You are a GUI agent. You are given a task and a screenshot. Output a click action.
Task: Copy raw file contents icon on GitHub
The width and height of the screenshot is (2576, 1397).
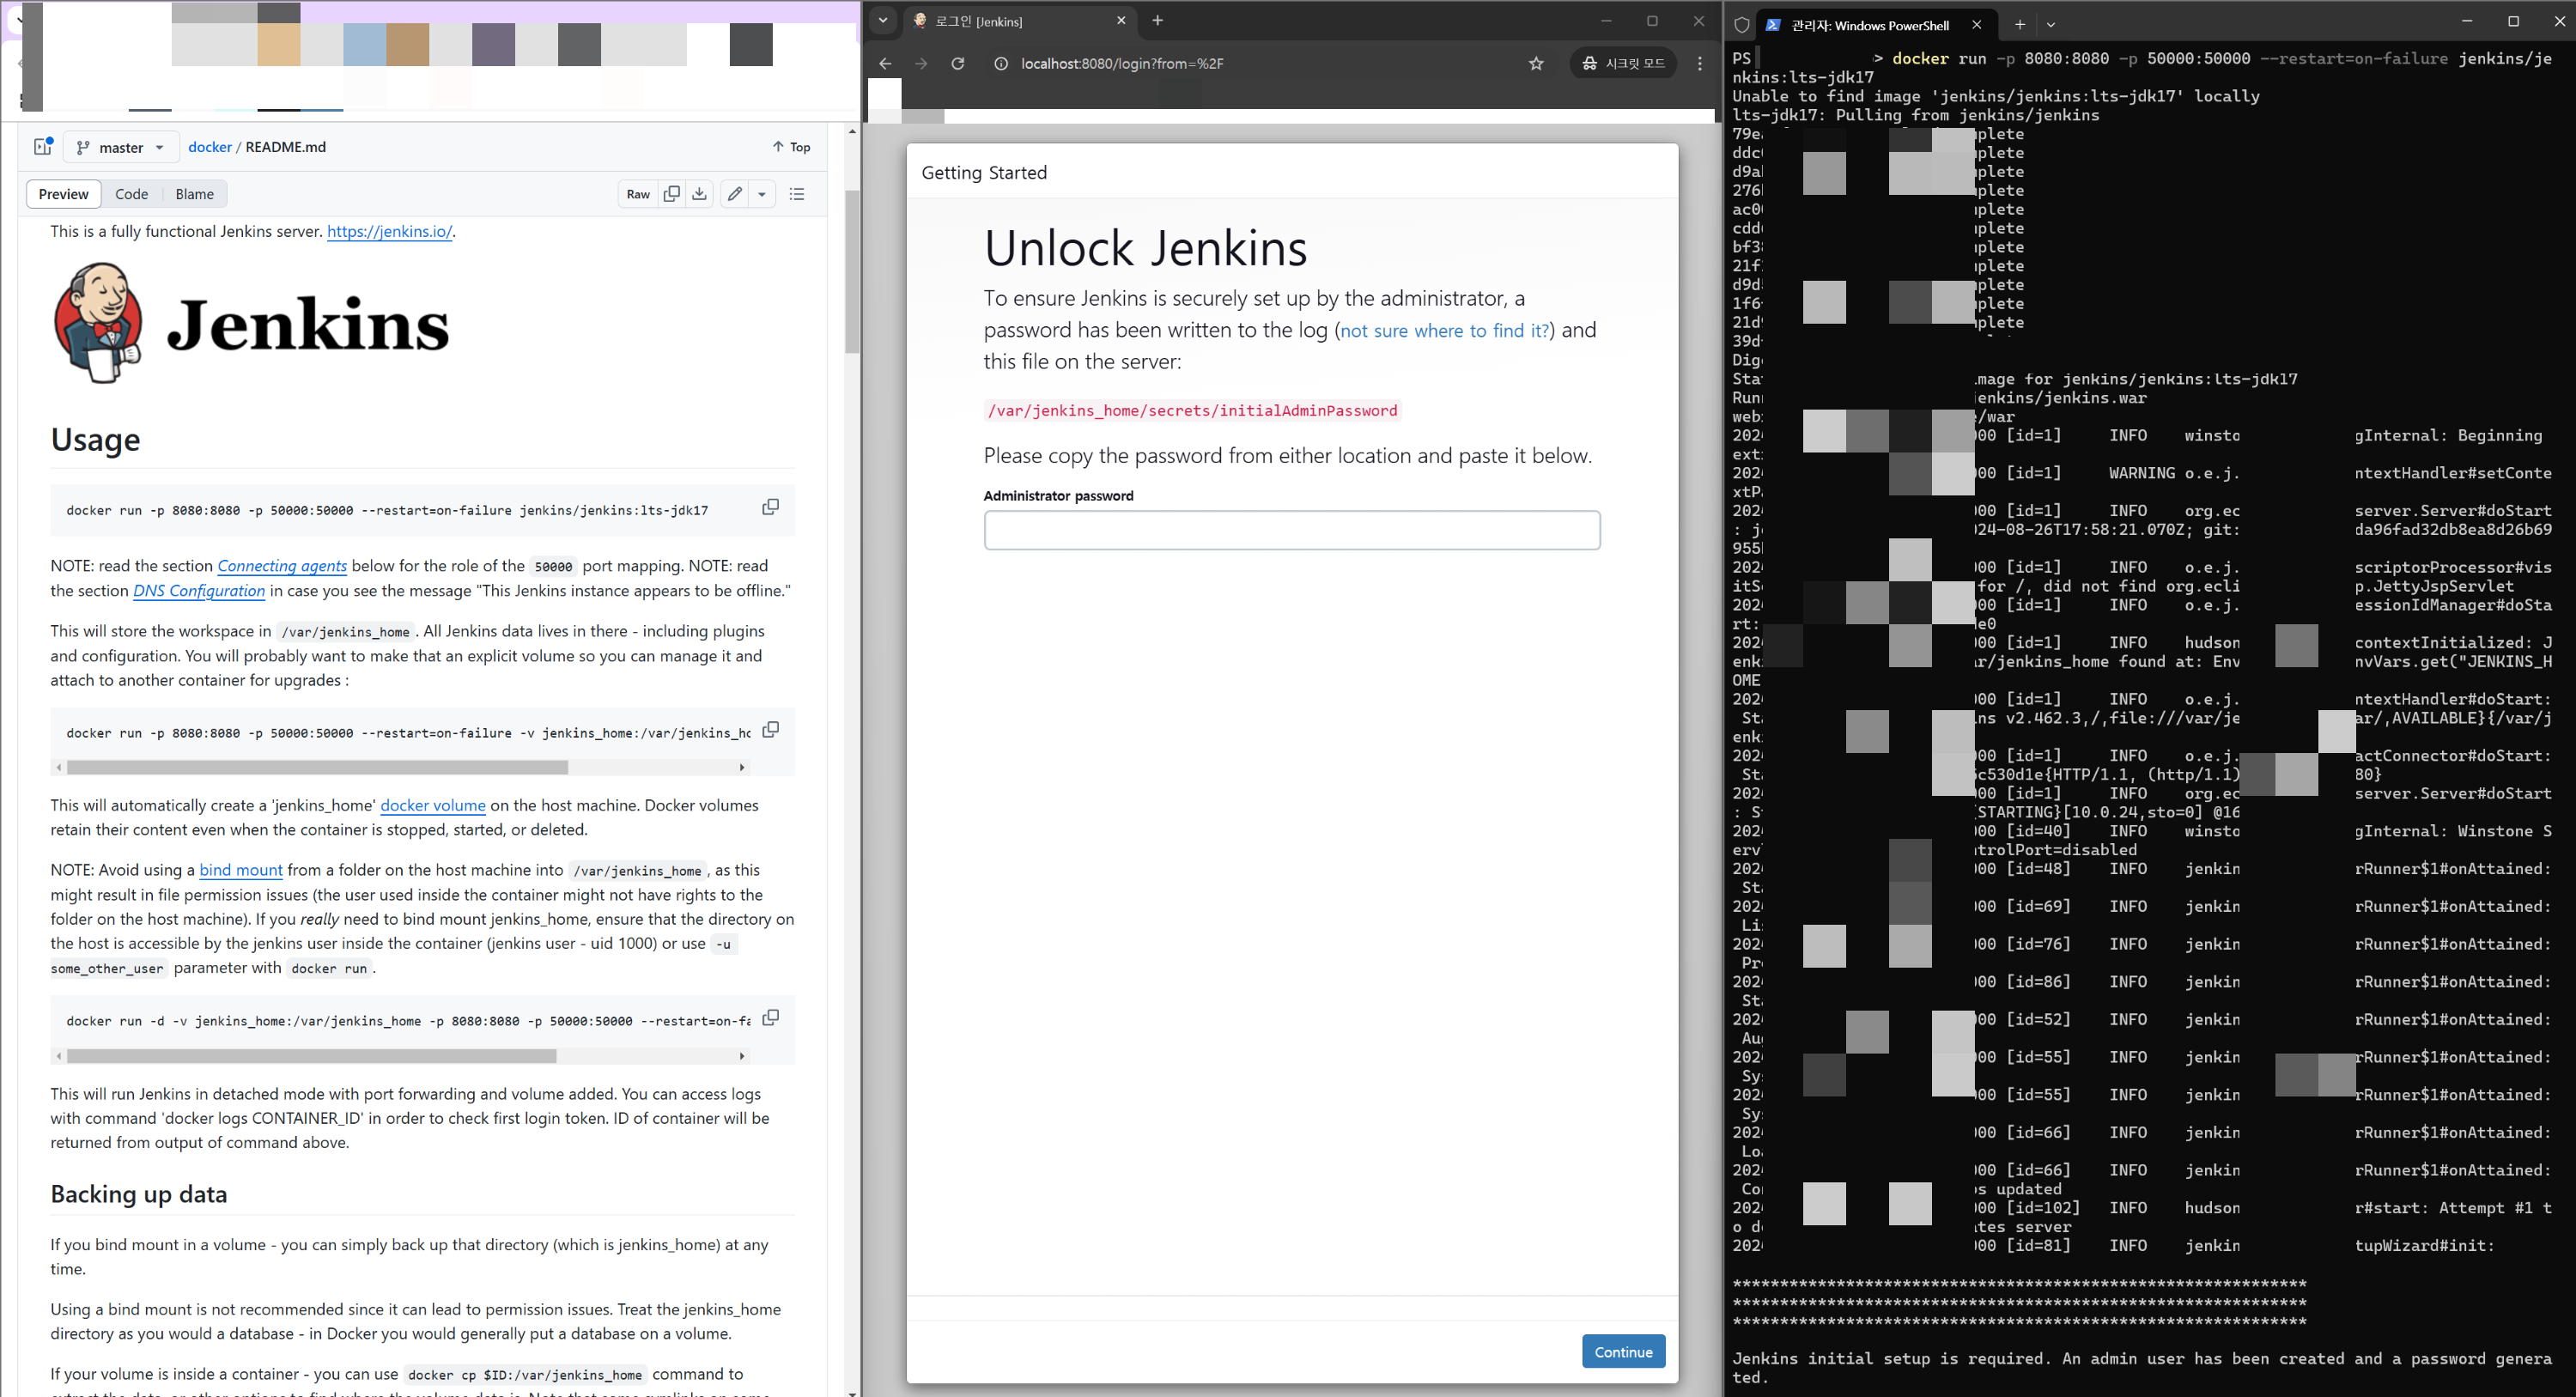(672, 194)
